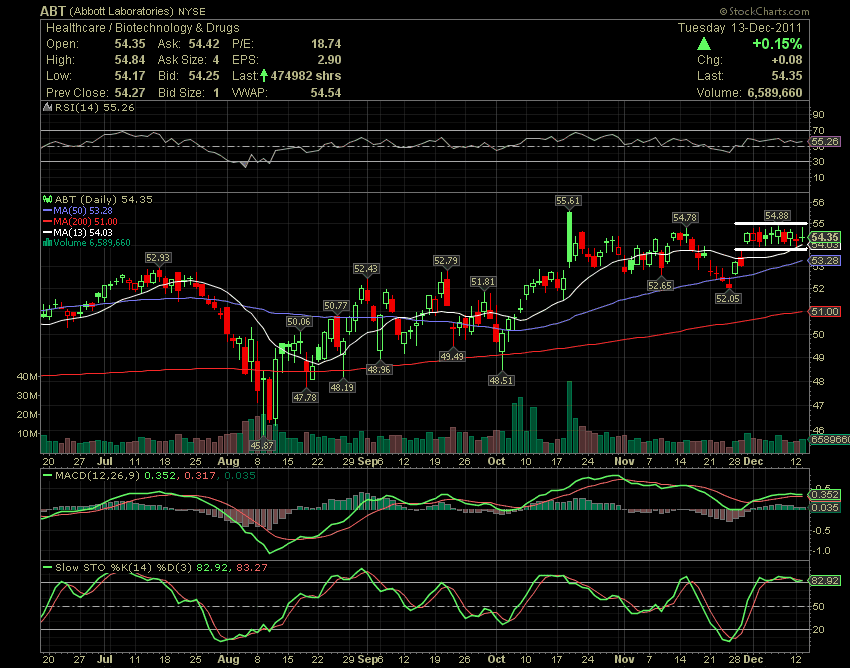Image resolution: width=850 pixels, height=668 pixels.
Task: Click the 51.00 MA(200) axis tag
Action: (825, 311)
